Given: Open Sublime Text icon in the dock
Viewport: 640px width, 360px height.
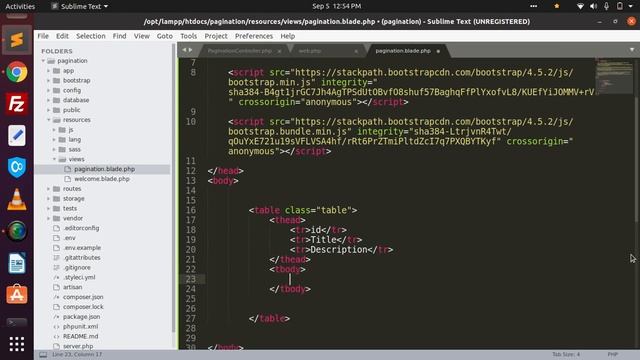Looking at the screenshot, I should pyautogui.click(x=17, y=40).
